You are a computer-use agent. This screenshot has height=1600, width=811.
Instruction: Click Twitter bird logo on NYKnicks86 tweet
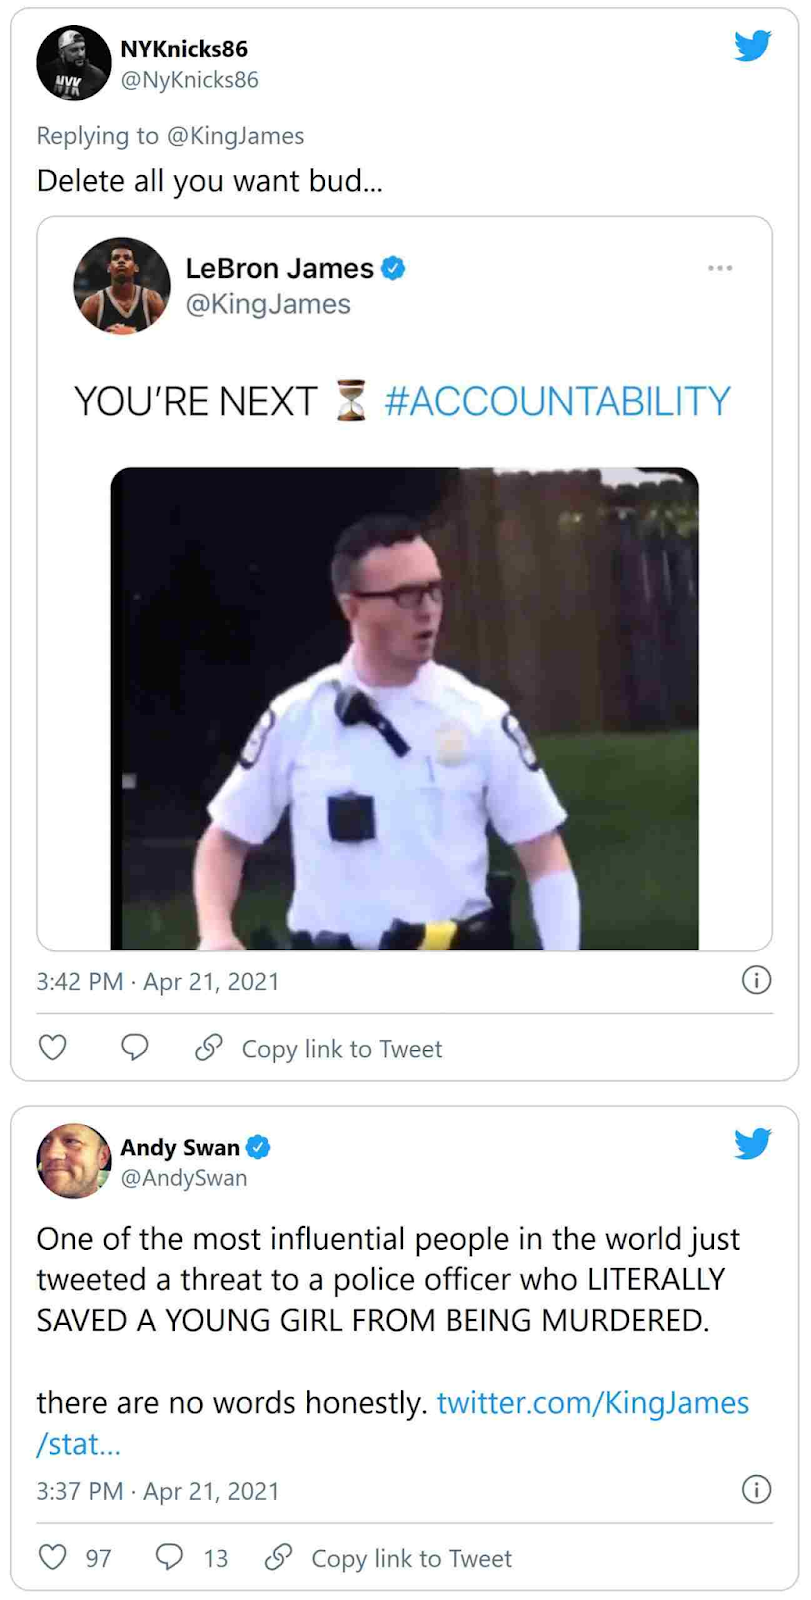pyautogui.click(x=752, y=46)
